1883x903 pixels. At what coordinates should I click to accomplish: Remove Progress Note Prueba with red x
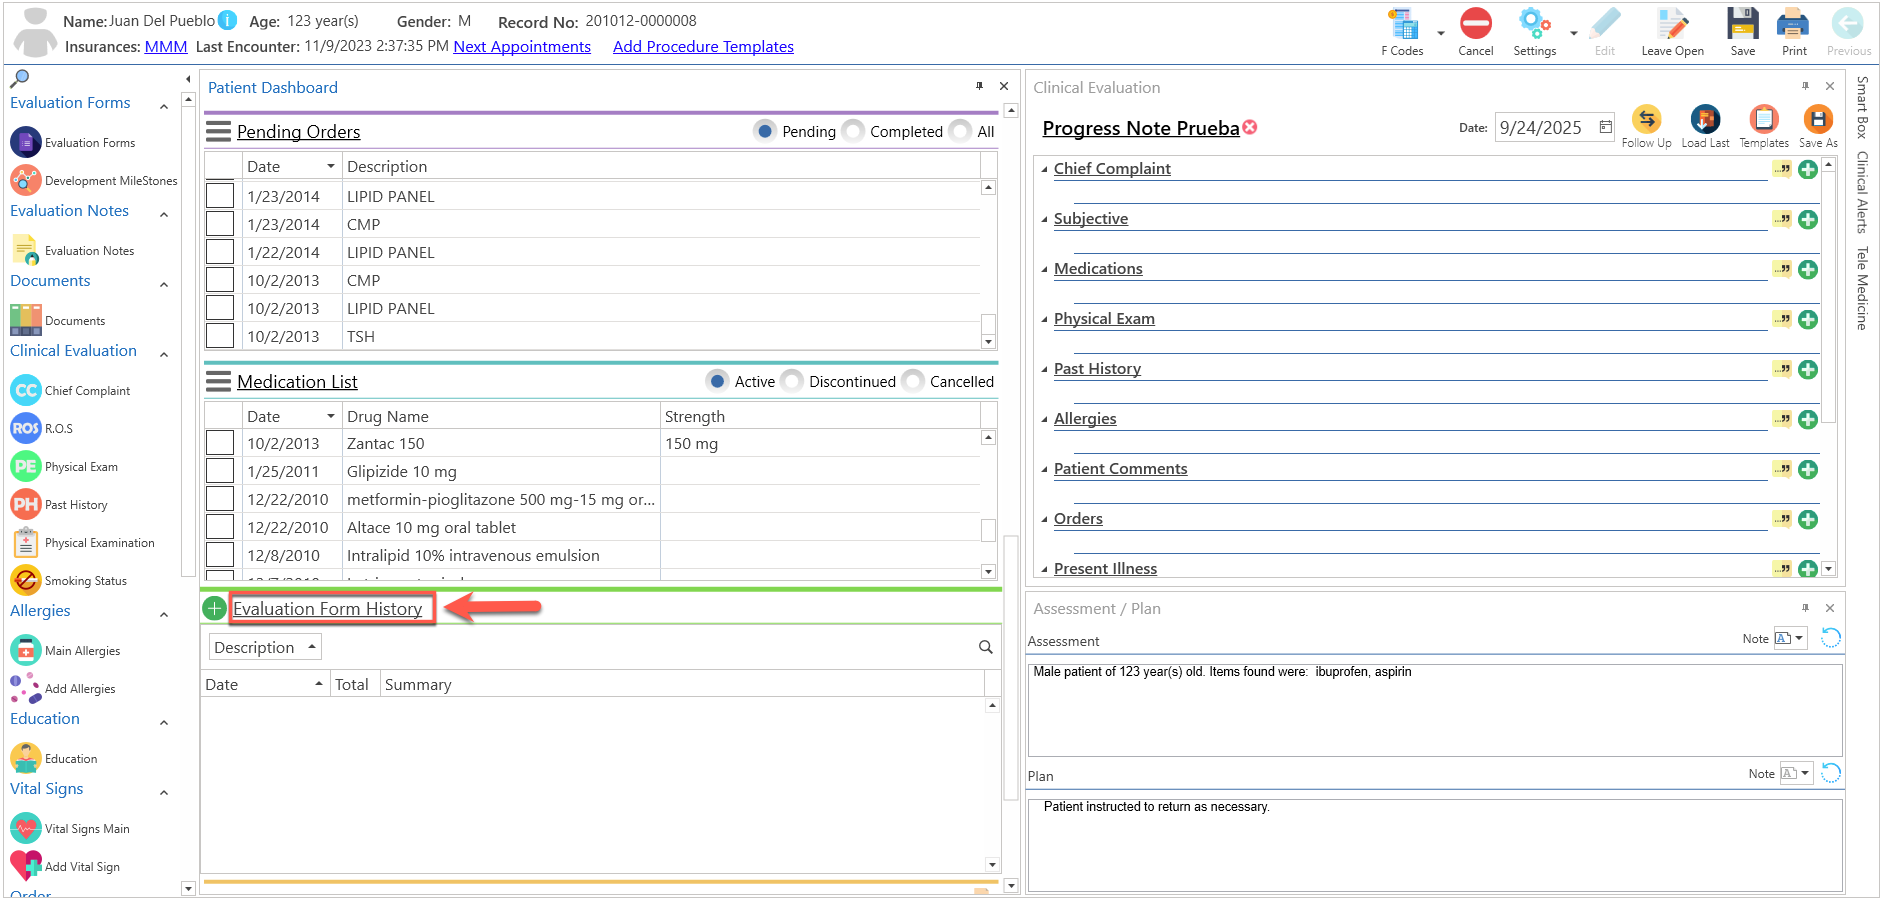pos(1250,127)
